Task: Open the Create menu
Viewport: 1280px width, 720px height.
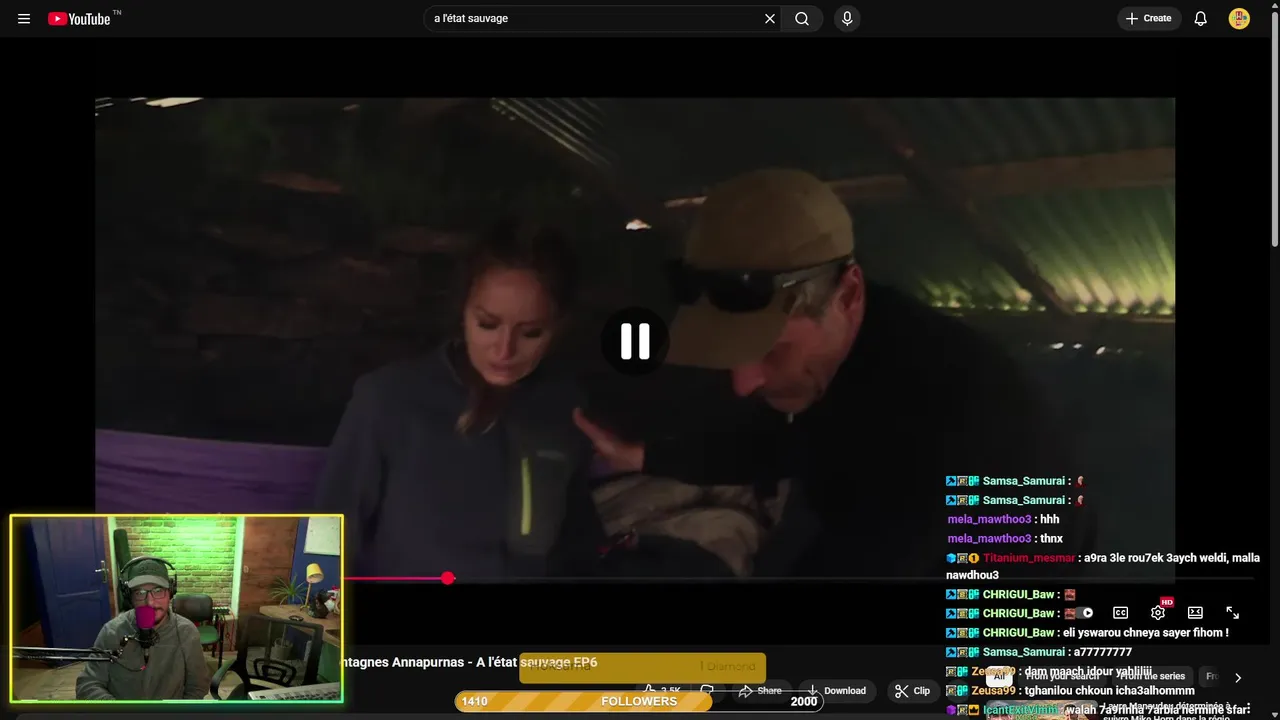Action: click(1149, 18)
